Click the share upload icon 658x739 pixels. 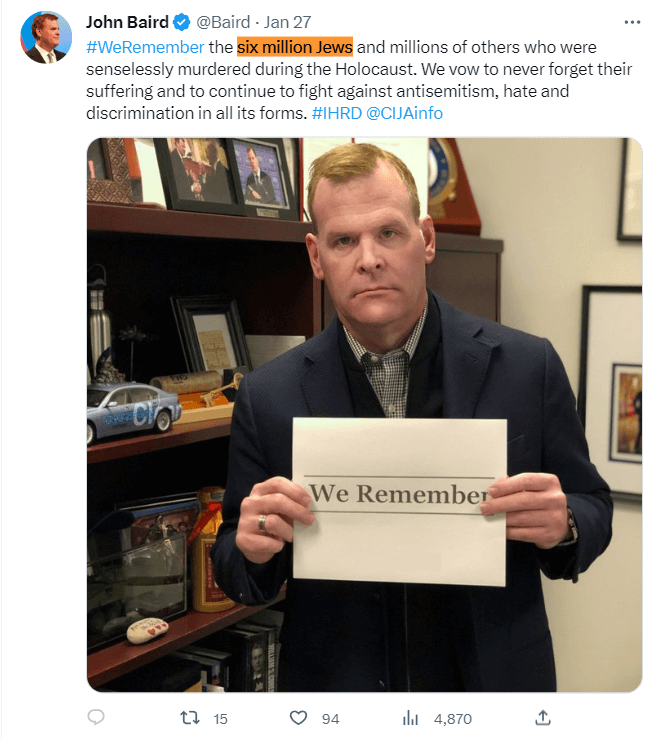click(543, 717)
